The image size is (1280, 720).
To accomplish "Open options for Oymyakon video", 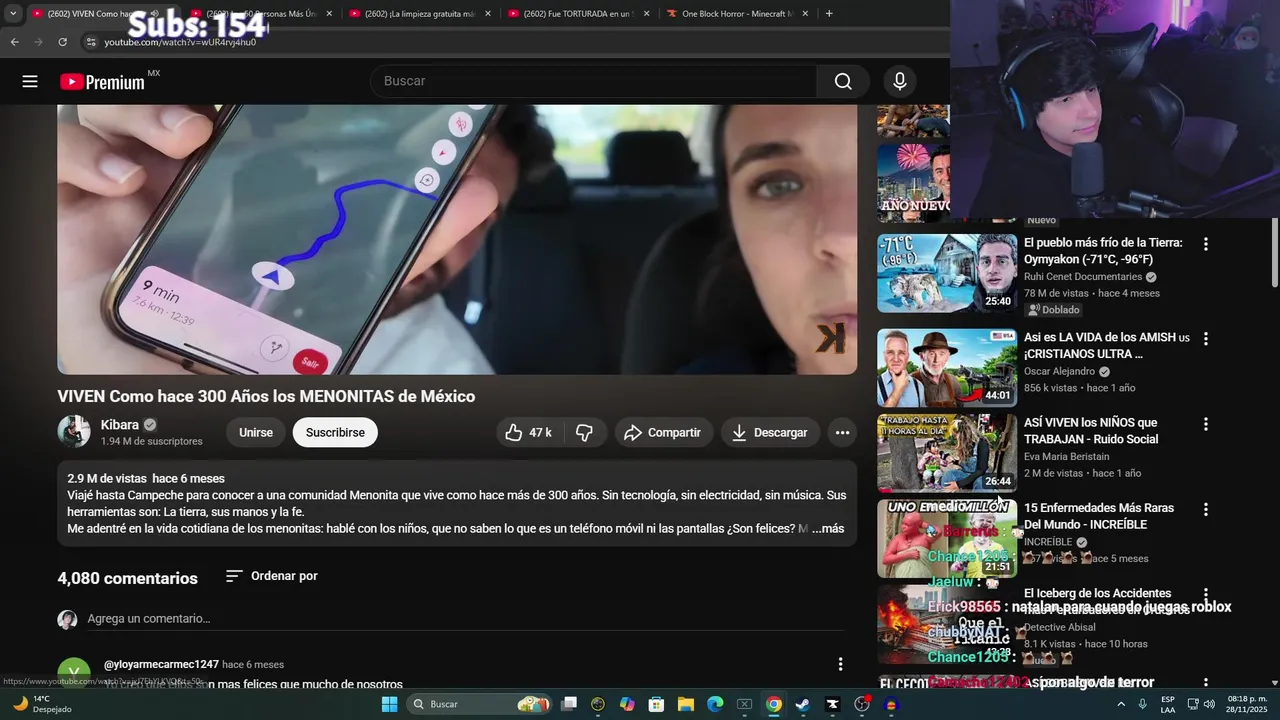I will 1205,244.
